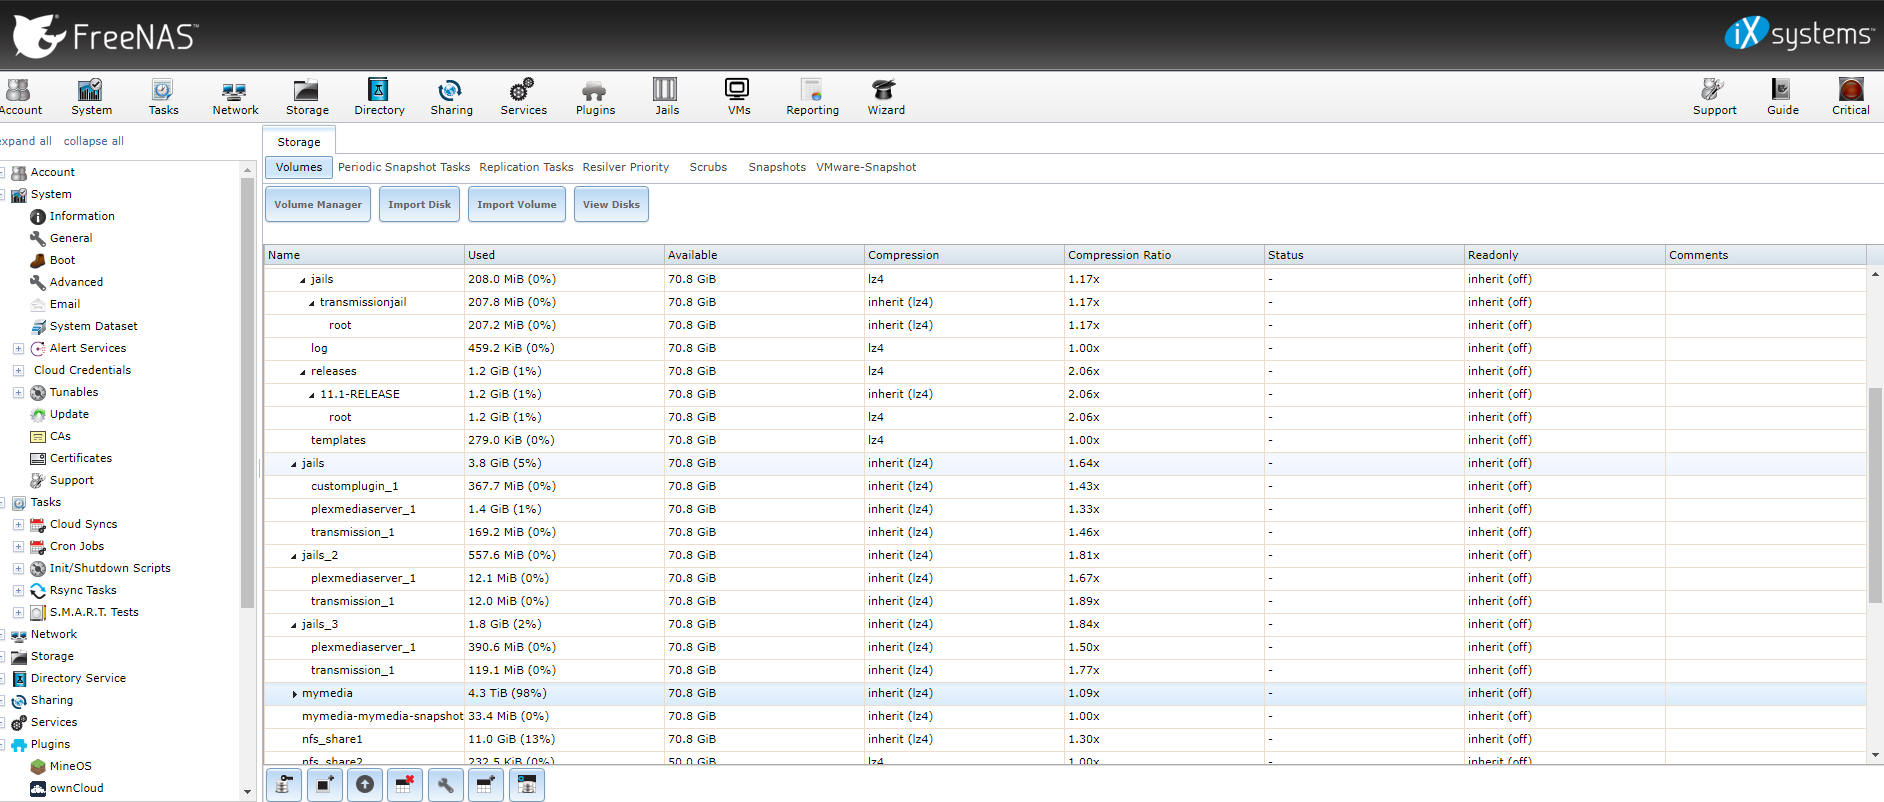Open Tasks from the top toolbar
The height and width of the screenshot is (802, 1884).
point(163,97)
